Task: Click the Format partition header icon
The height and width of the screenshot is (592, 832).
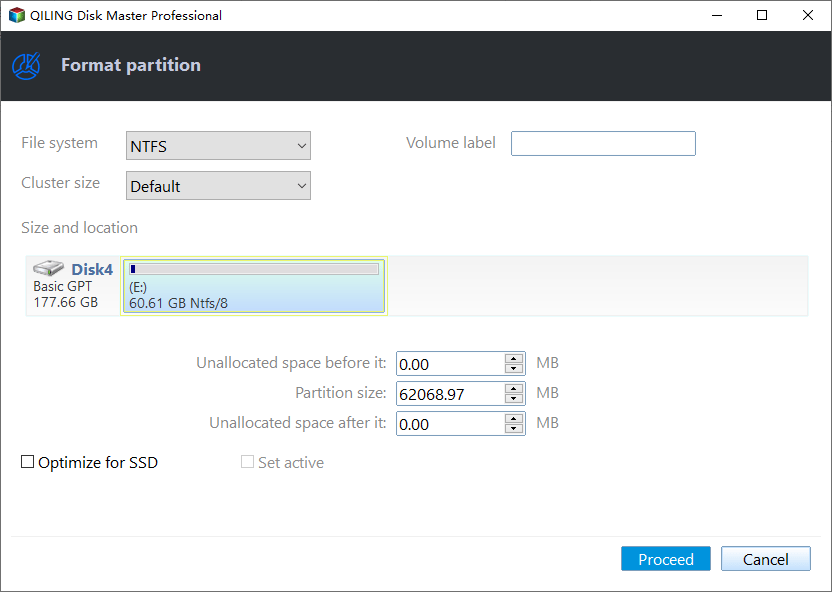Action: click(26, 66)
